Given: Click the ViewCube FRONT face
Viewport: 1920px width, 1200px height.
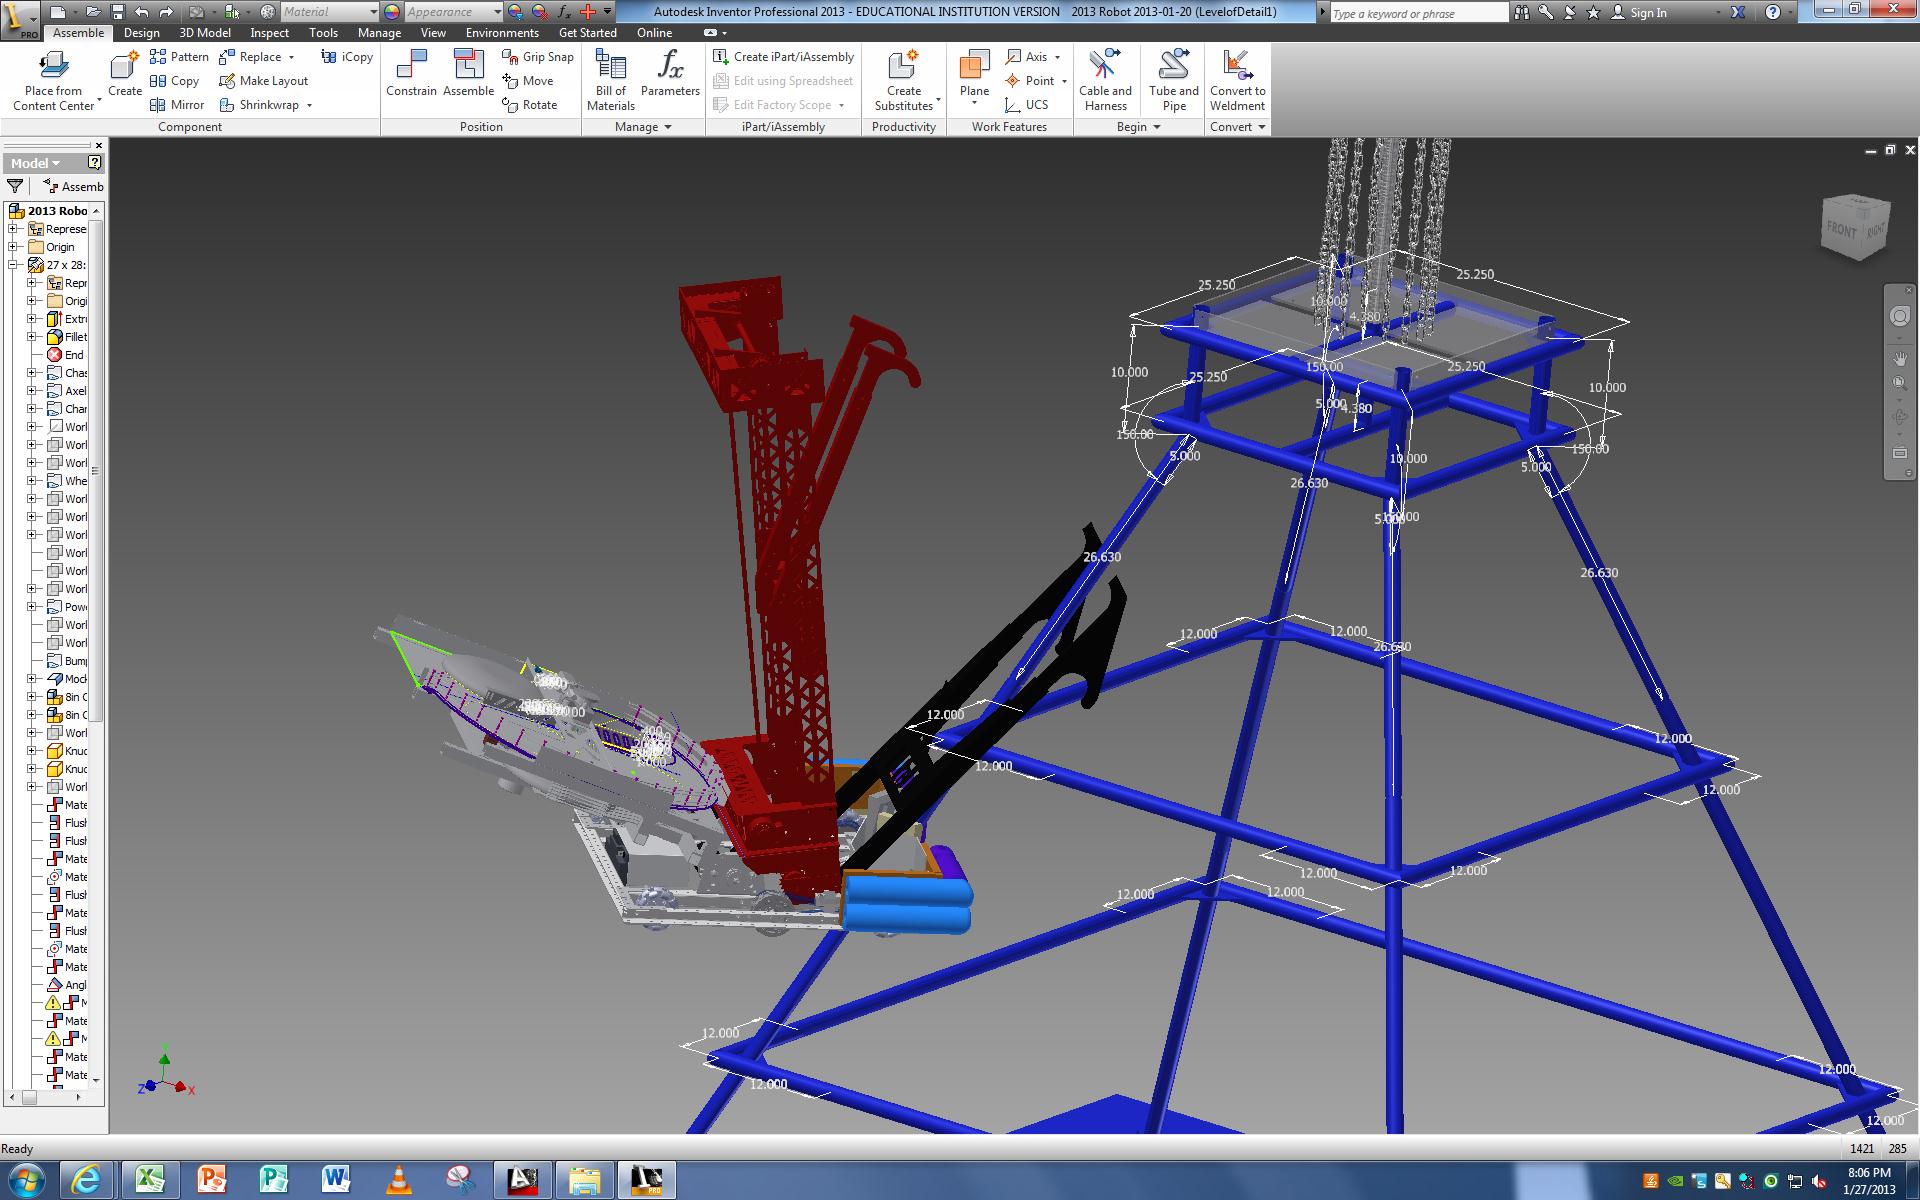Looking at the screenshot, I should (1841, 229).
